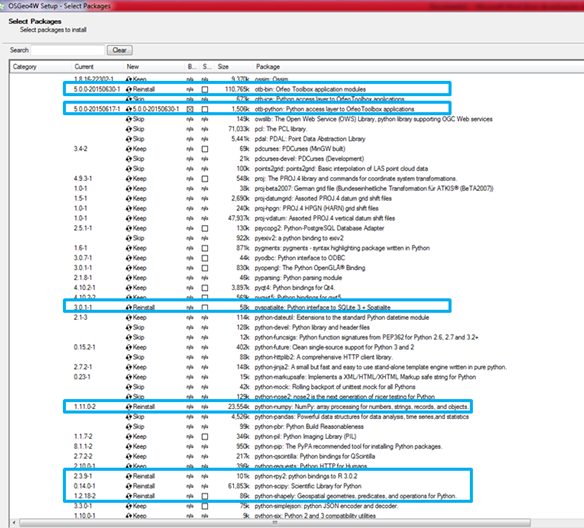Cycle the action icon for owslib package
This screenshot has width=584, height=528.
coord(129,119)
